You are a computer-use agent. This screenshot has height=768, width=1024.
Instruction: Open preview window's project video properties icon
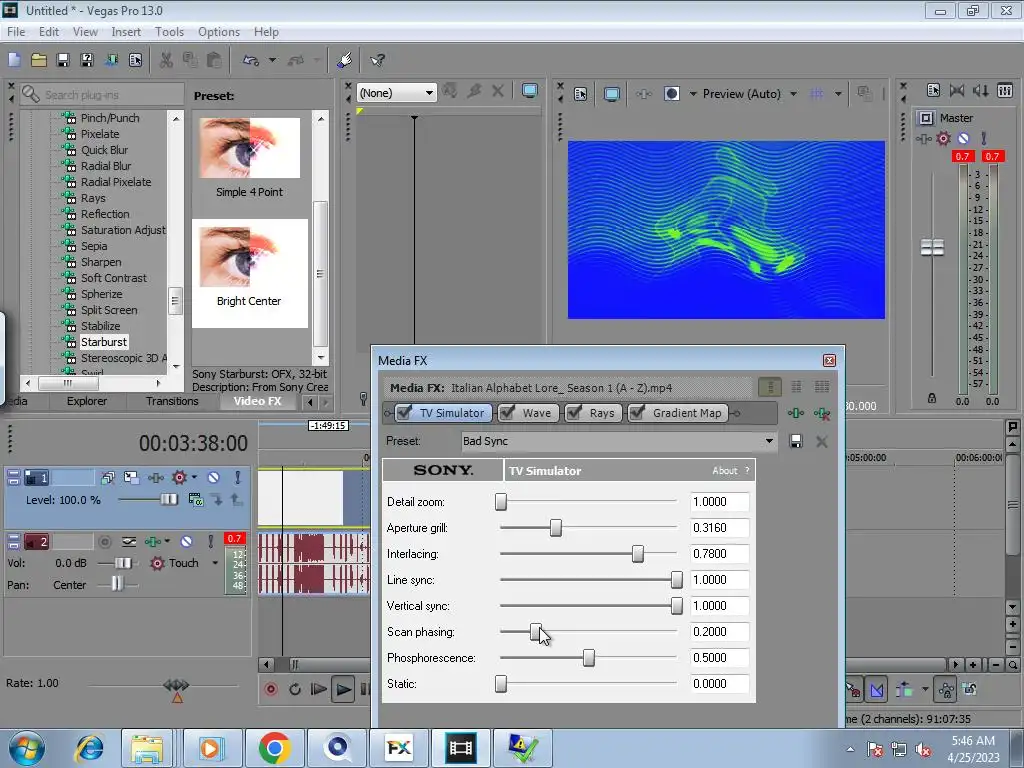pos(580,94)
